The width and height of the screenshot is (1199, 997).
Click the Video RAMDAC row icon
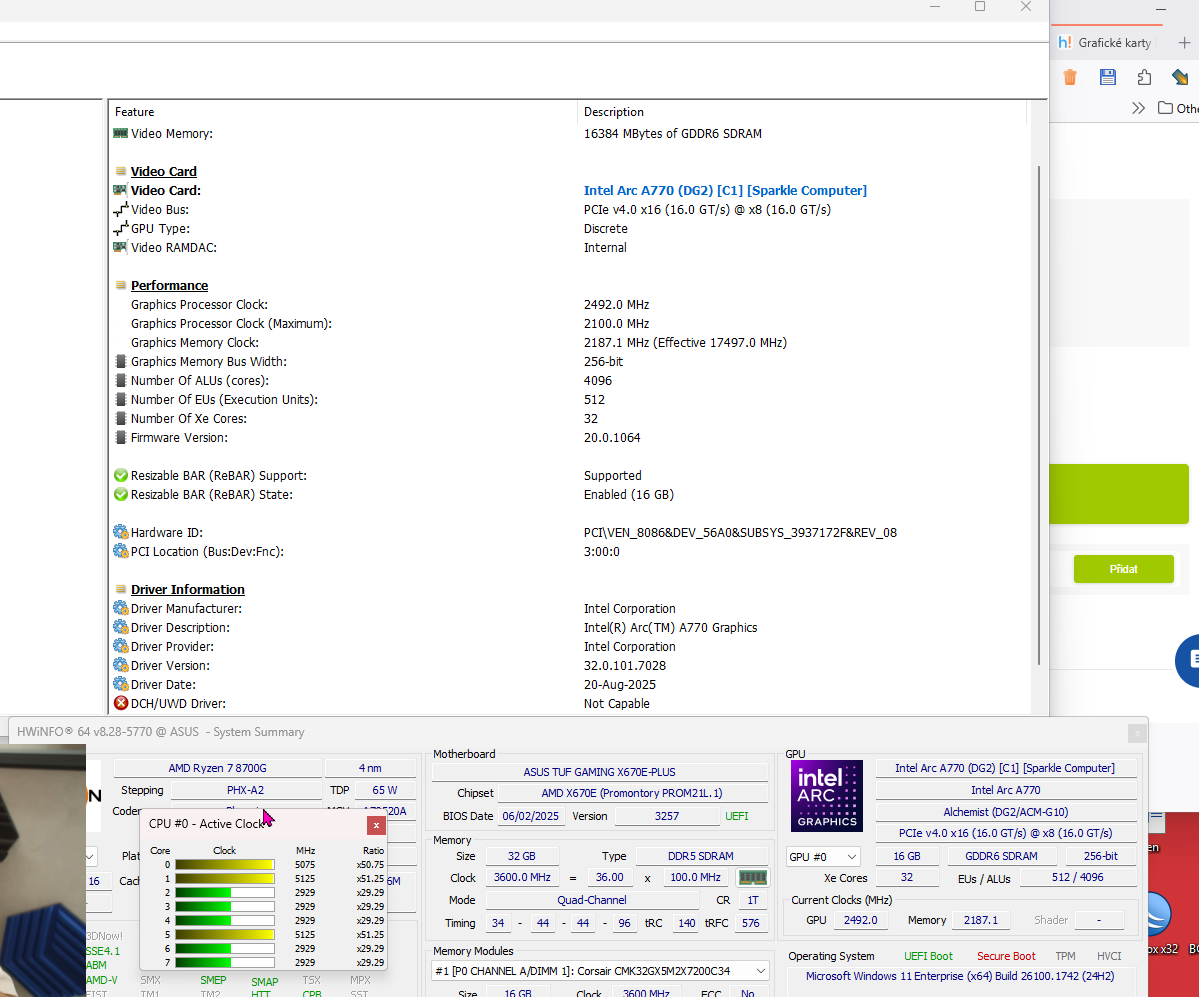point(120,247)
